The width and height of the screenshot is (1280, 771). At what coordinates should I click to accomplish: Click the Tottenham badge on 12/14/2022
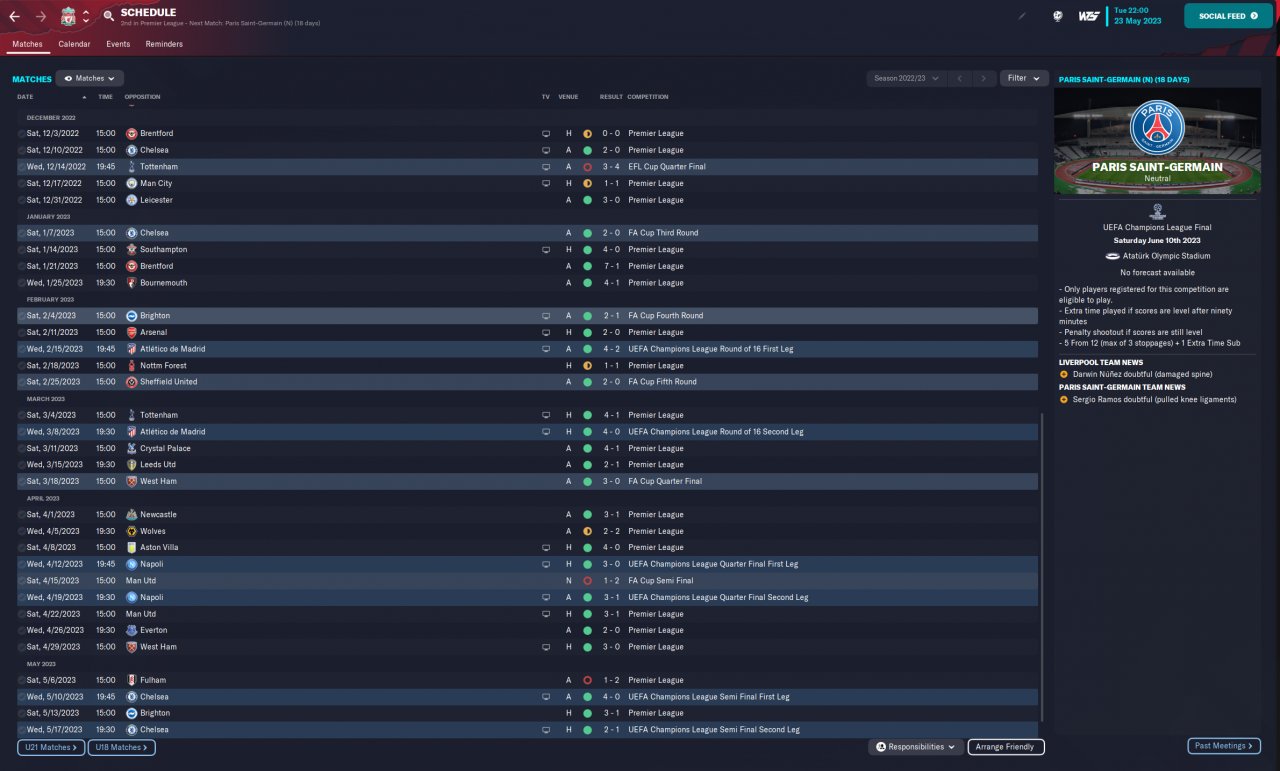click(131, 166)
